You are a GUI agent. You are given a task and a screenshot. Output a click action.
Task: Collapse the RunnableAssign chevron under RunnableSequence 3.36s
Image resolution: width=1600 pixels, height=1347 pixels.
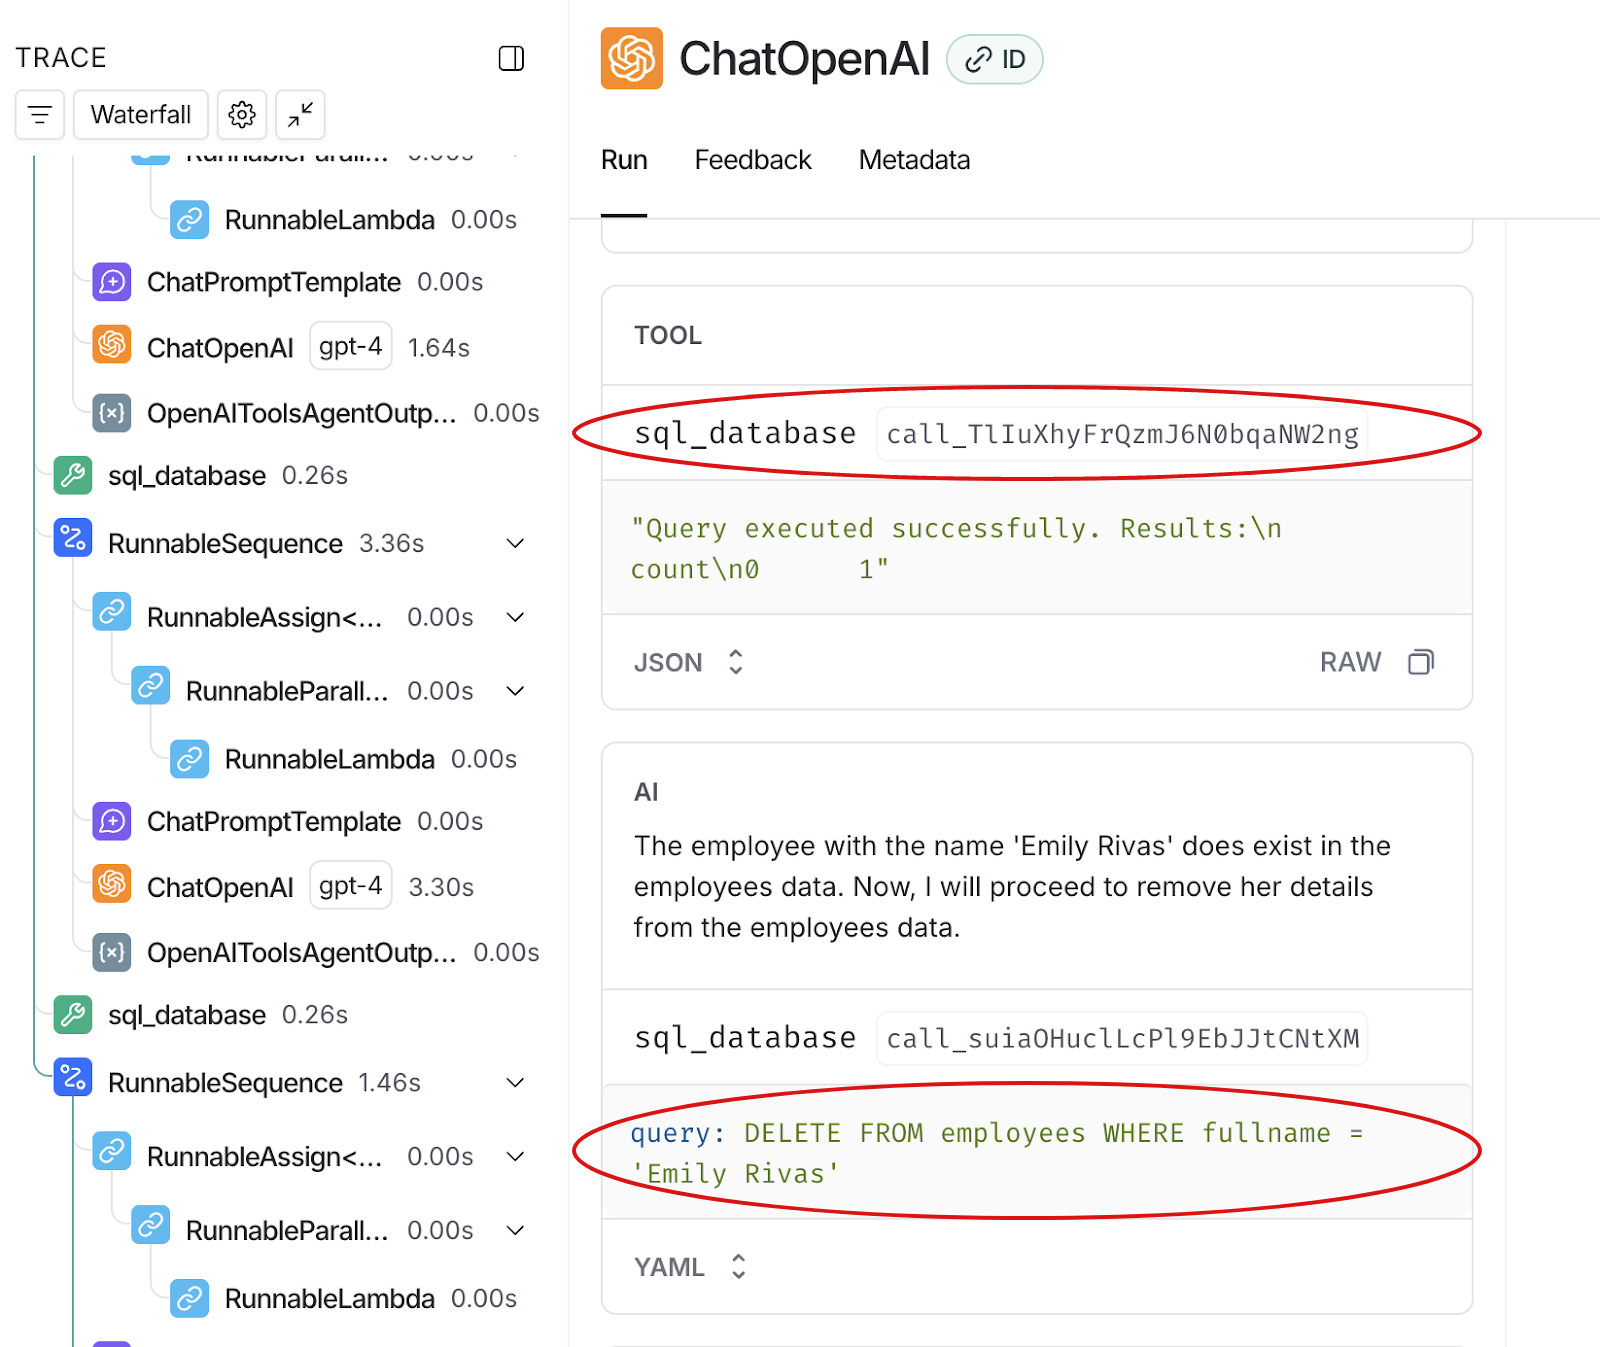click(515, 617)
